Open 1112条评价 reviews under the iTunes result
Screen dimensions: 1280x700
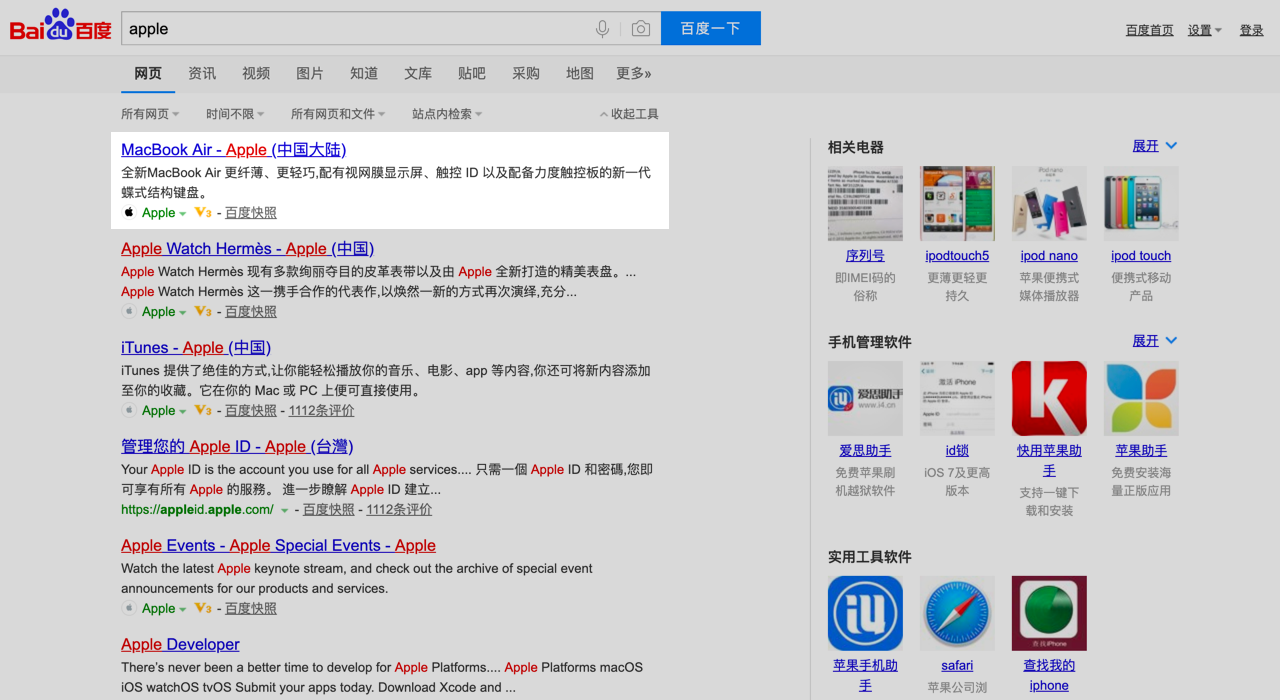tap(321, 410)
